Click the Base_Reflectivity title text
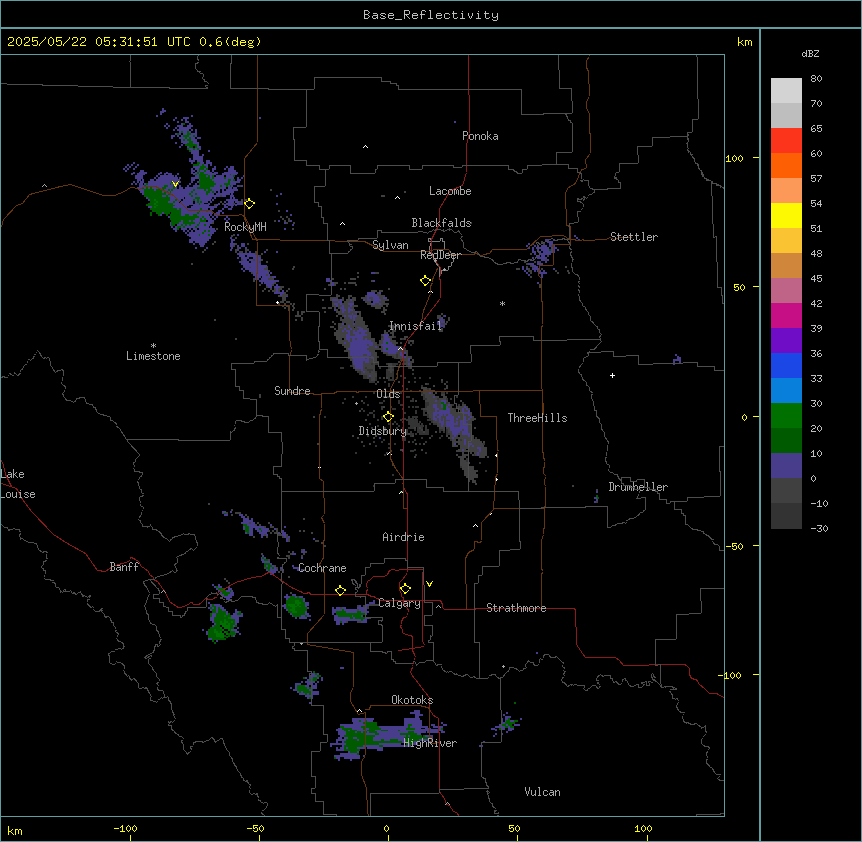Screen dimensions: 862x842 pyautogui.click(x=431, y=15)
